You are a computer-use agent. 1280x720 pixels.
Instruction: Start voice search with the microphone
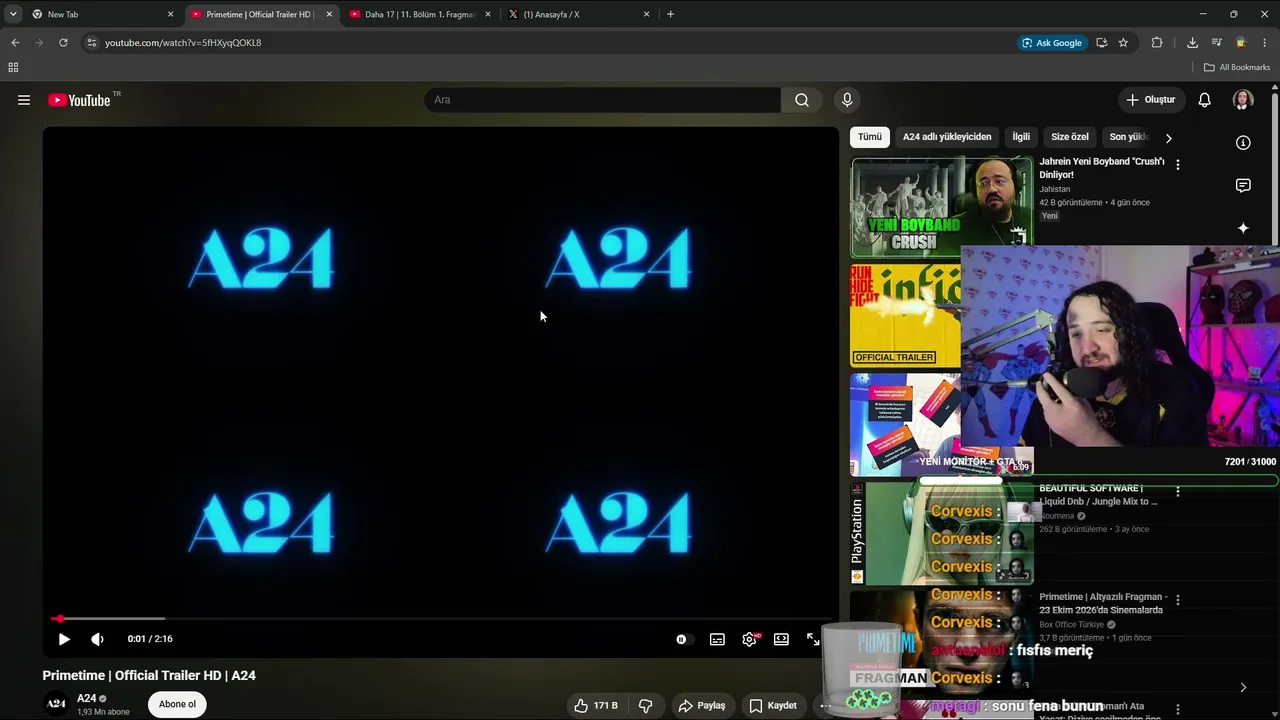click(x=847, y=100)
